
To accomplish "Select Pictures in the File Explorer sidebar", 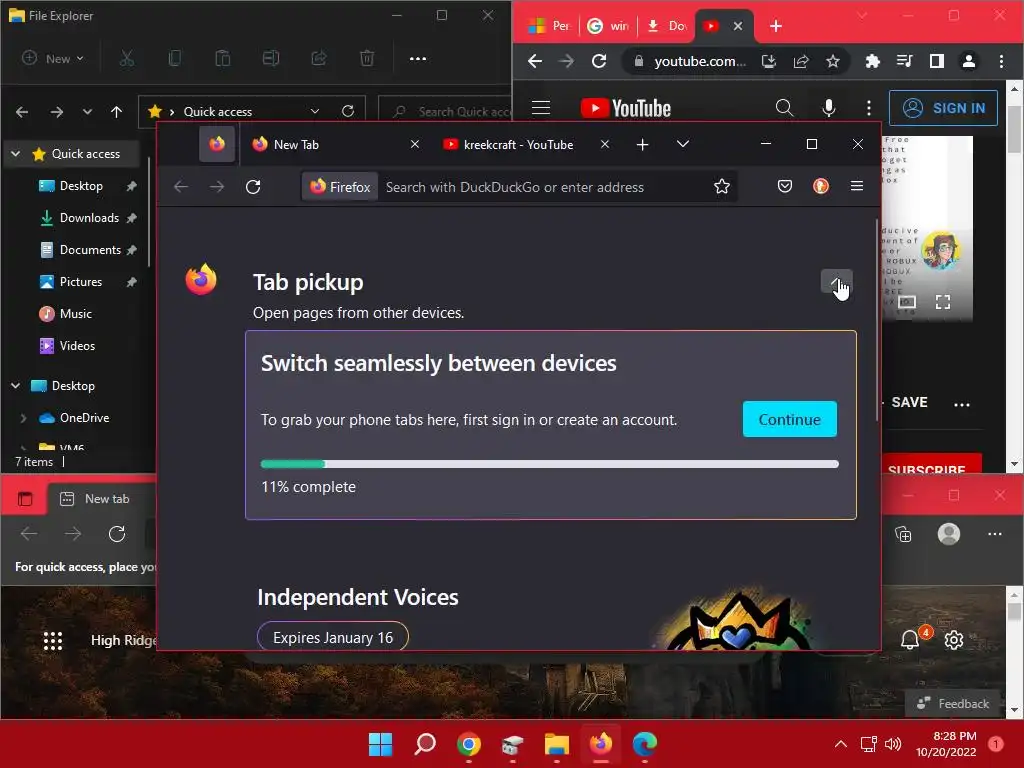I will pyautogui.click(x=89, y=282).
